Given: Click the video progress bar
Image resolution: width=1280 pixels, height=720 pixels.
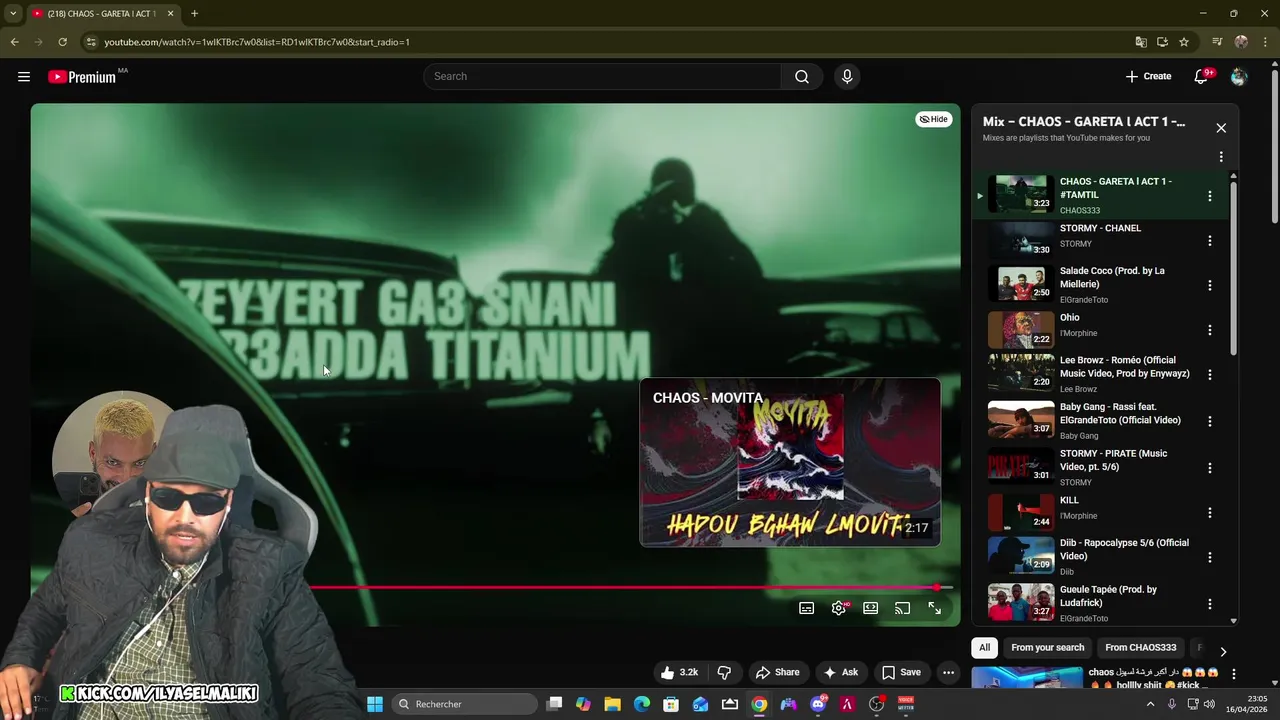Looking at the screenshot, I should [632, 587].
